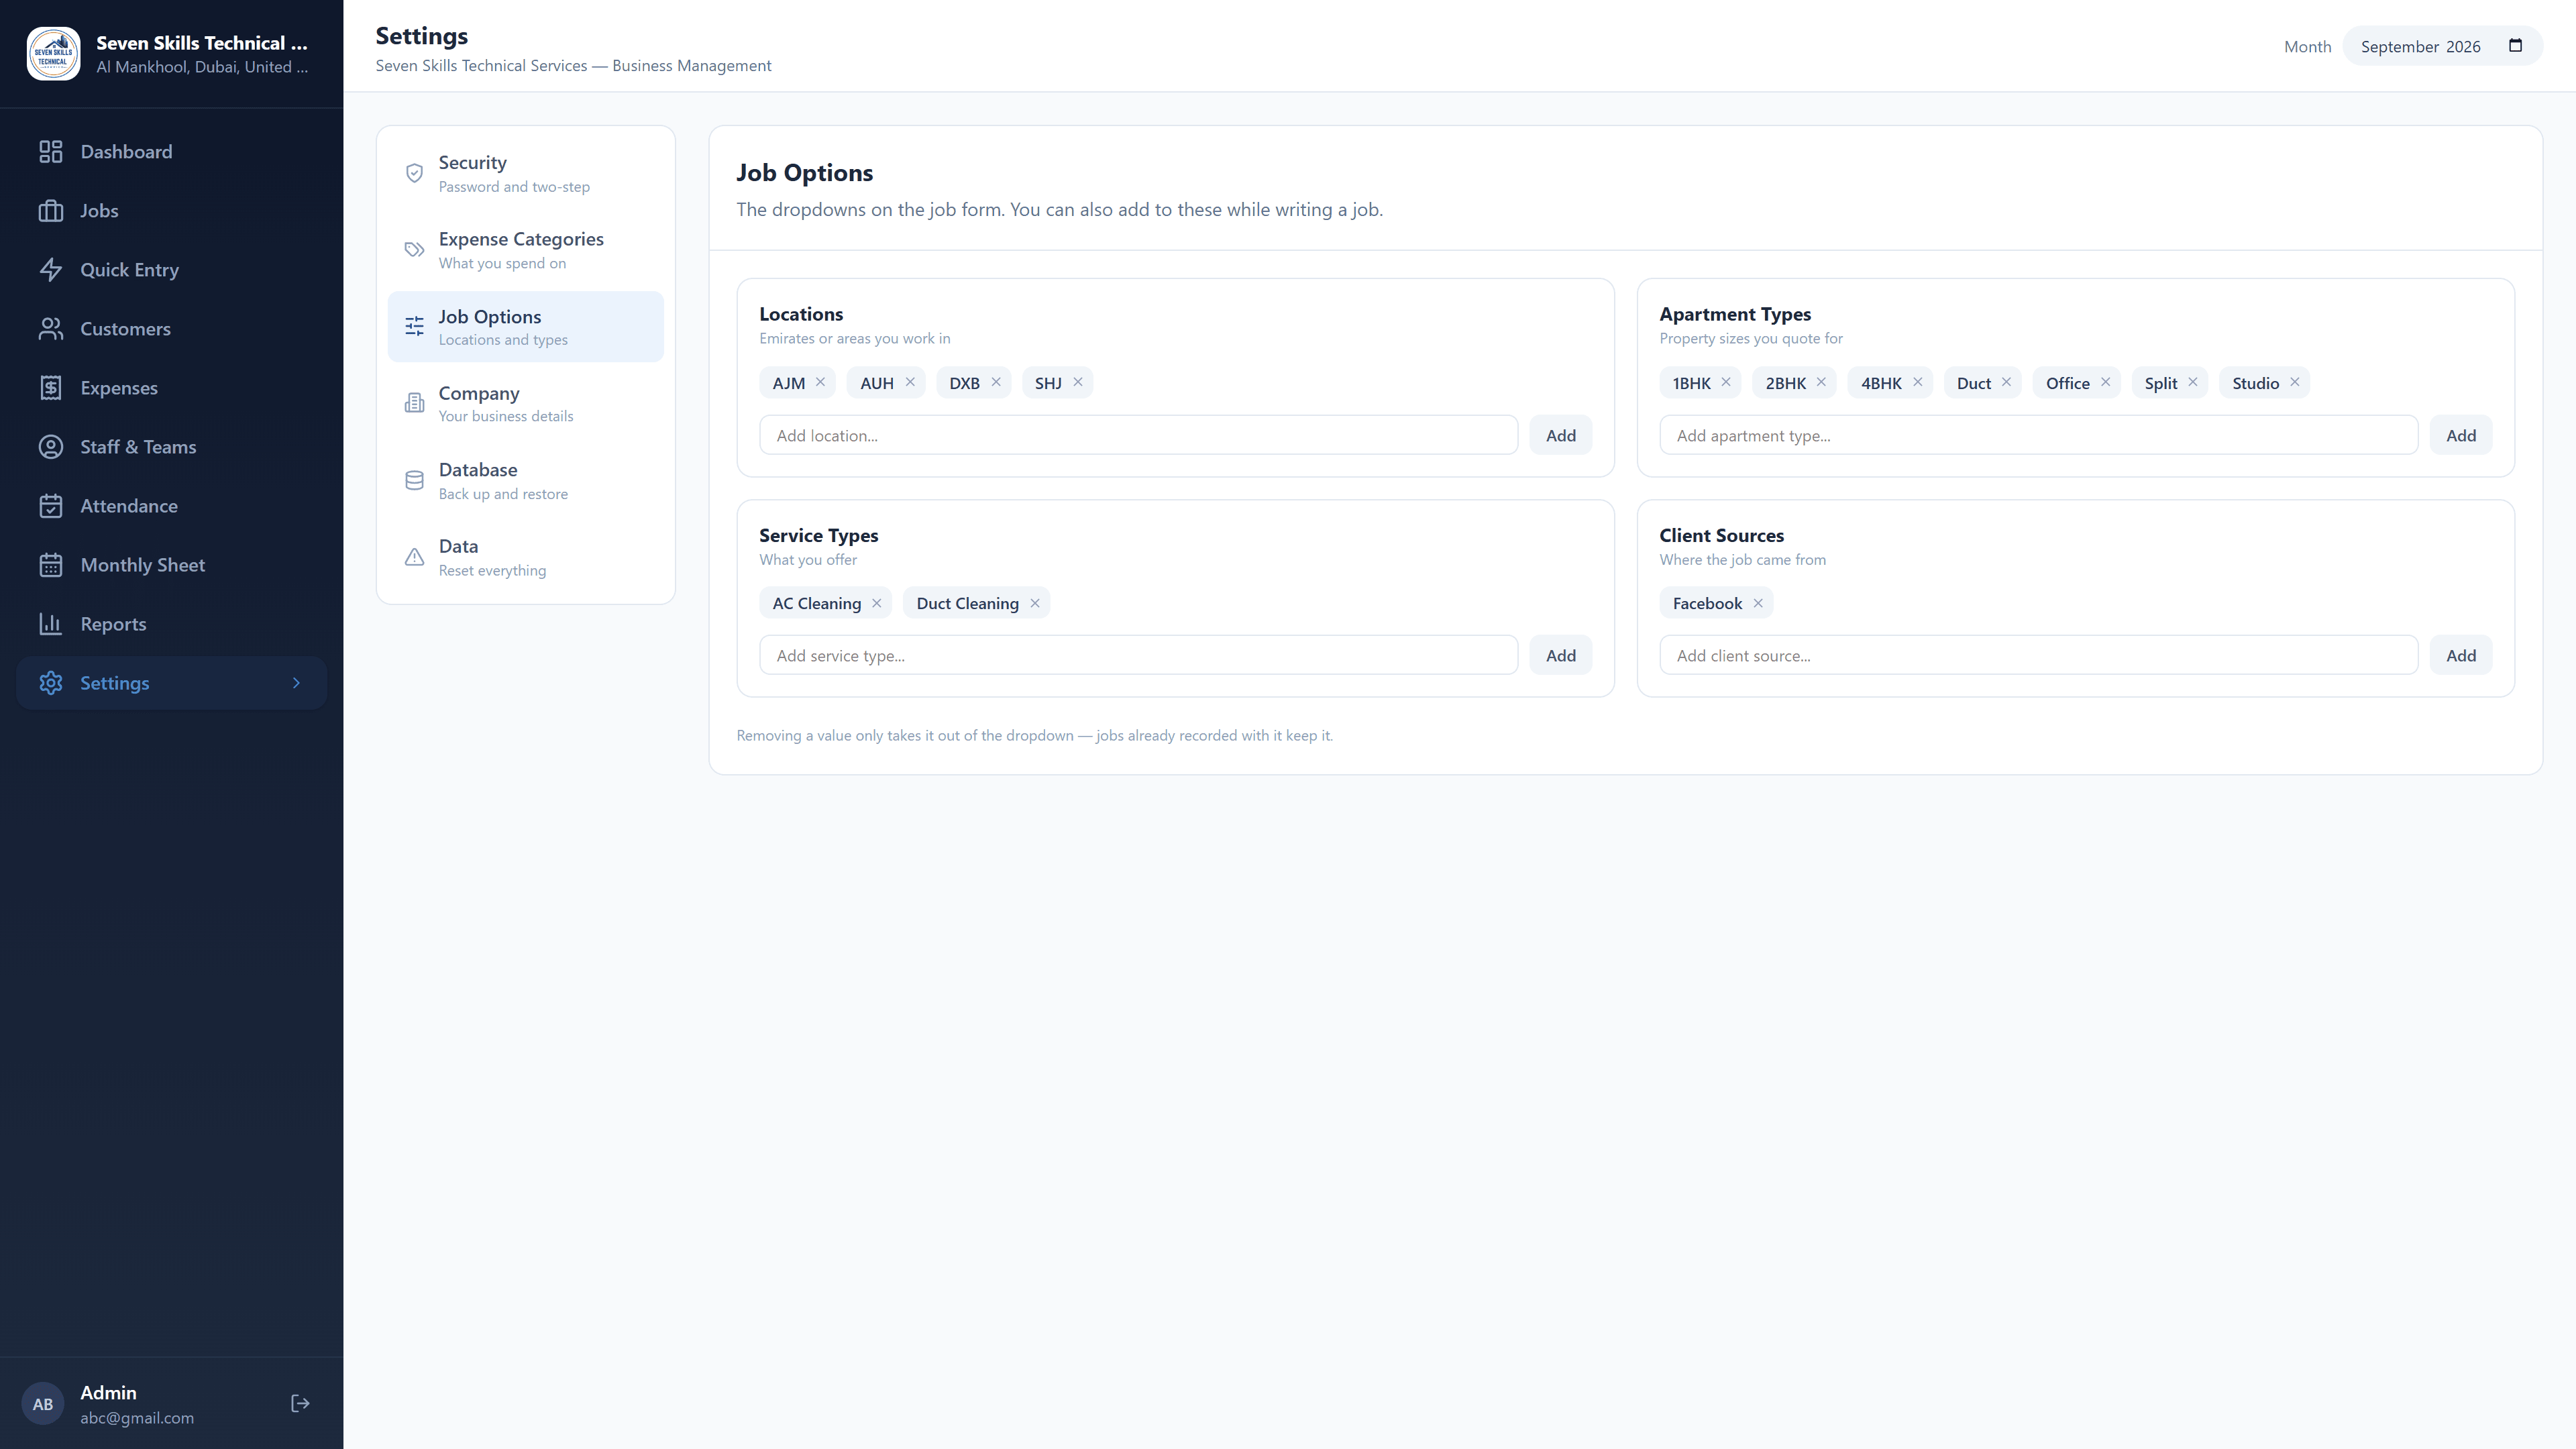Screen dimensions: 2576x1449
Task: Click the log out icon beside Admin
Action: 300,1404
